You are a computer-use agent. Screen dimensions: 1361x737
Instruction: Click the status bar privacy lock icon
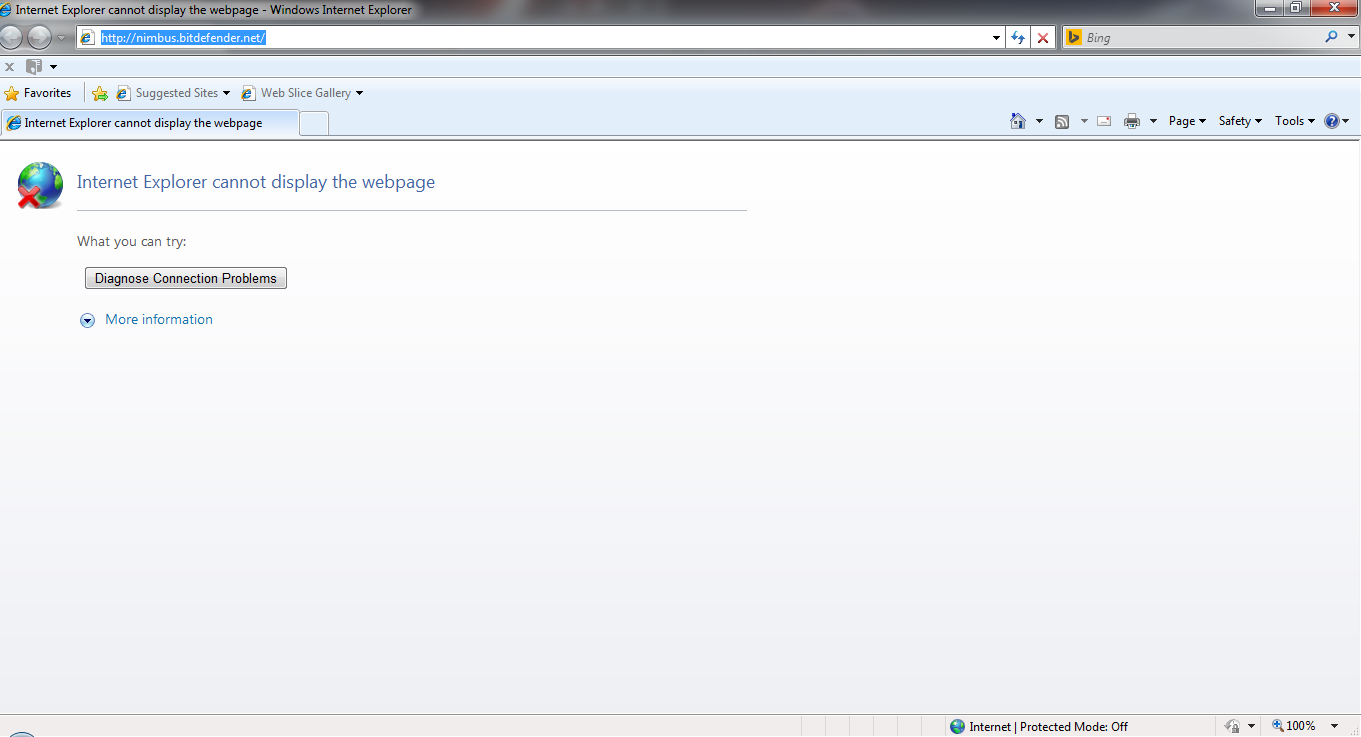click(x=1233, y=727)
